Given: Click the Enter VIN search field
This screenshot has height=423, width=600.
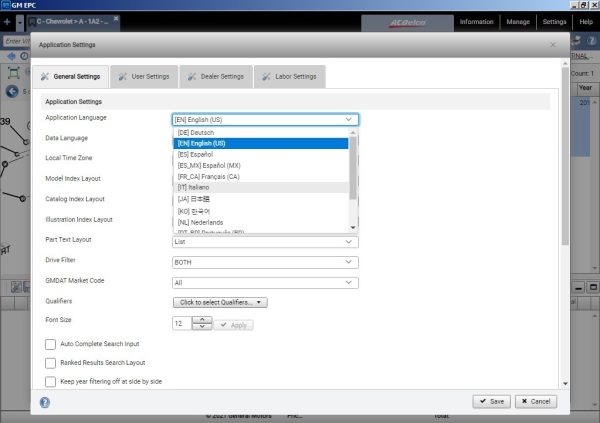Looking at the screenshot, I should coord(17,41).
